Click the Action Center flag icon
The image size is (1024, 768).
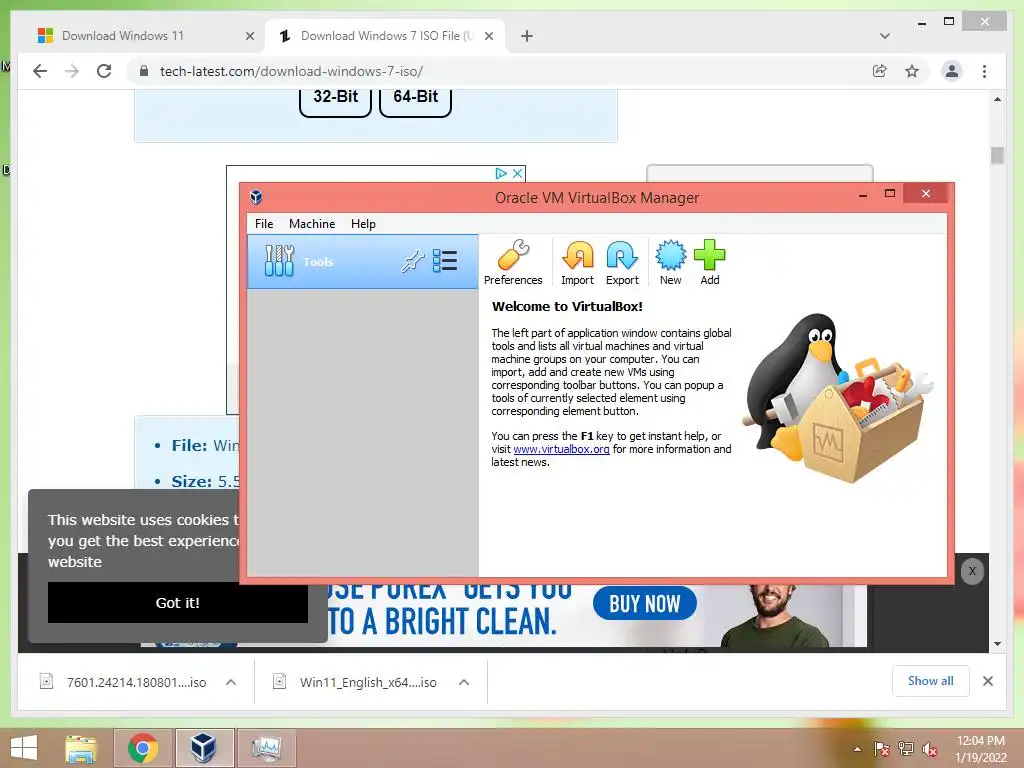[881, 749]
